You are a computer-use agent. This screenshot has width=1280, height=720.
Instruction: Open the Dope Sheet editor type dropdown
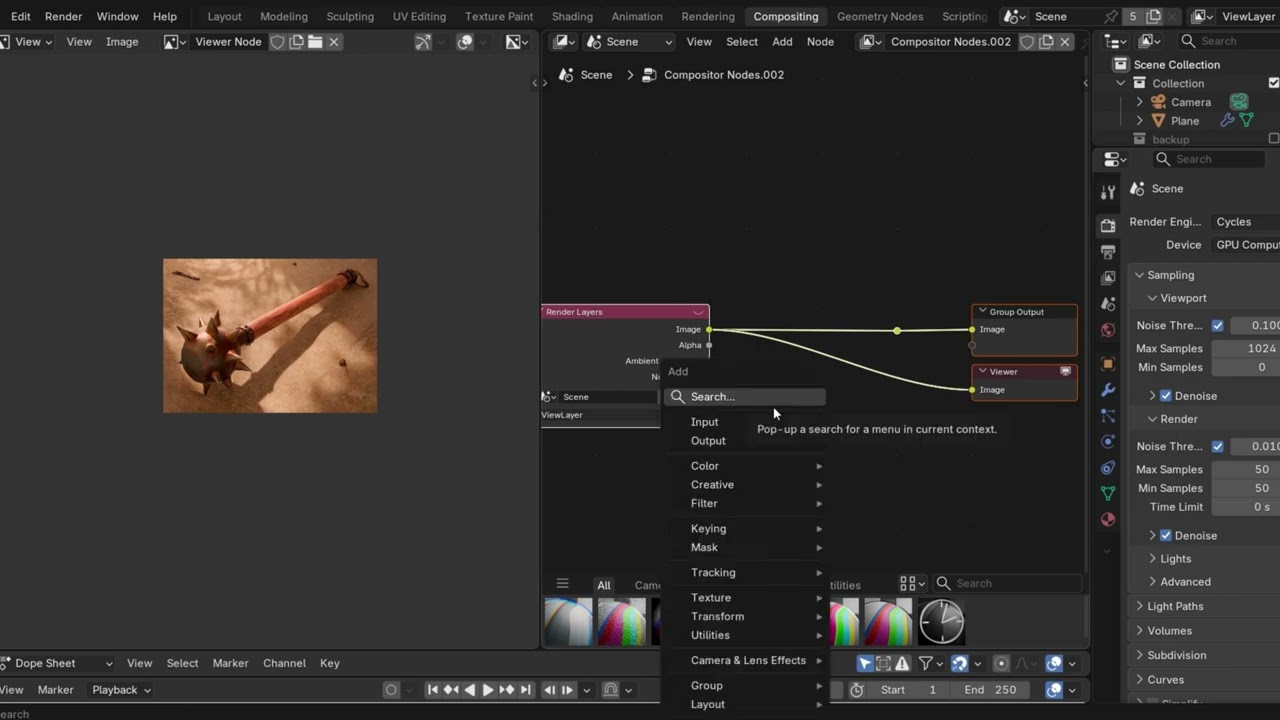coord(56,663)
